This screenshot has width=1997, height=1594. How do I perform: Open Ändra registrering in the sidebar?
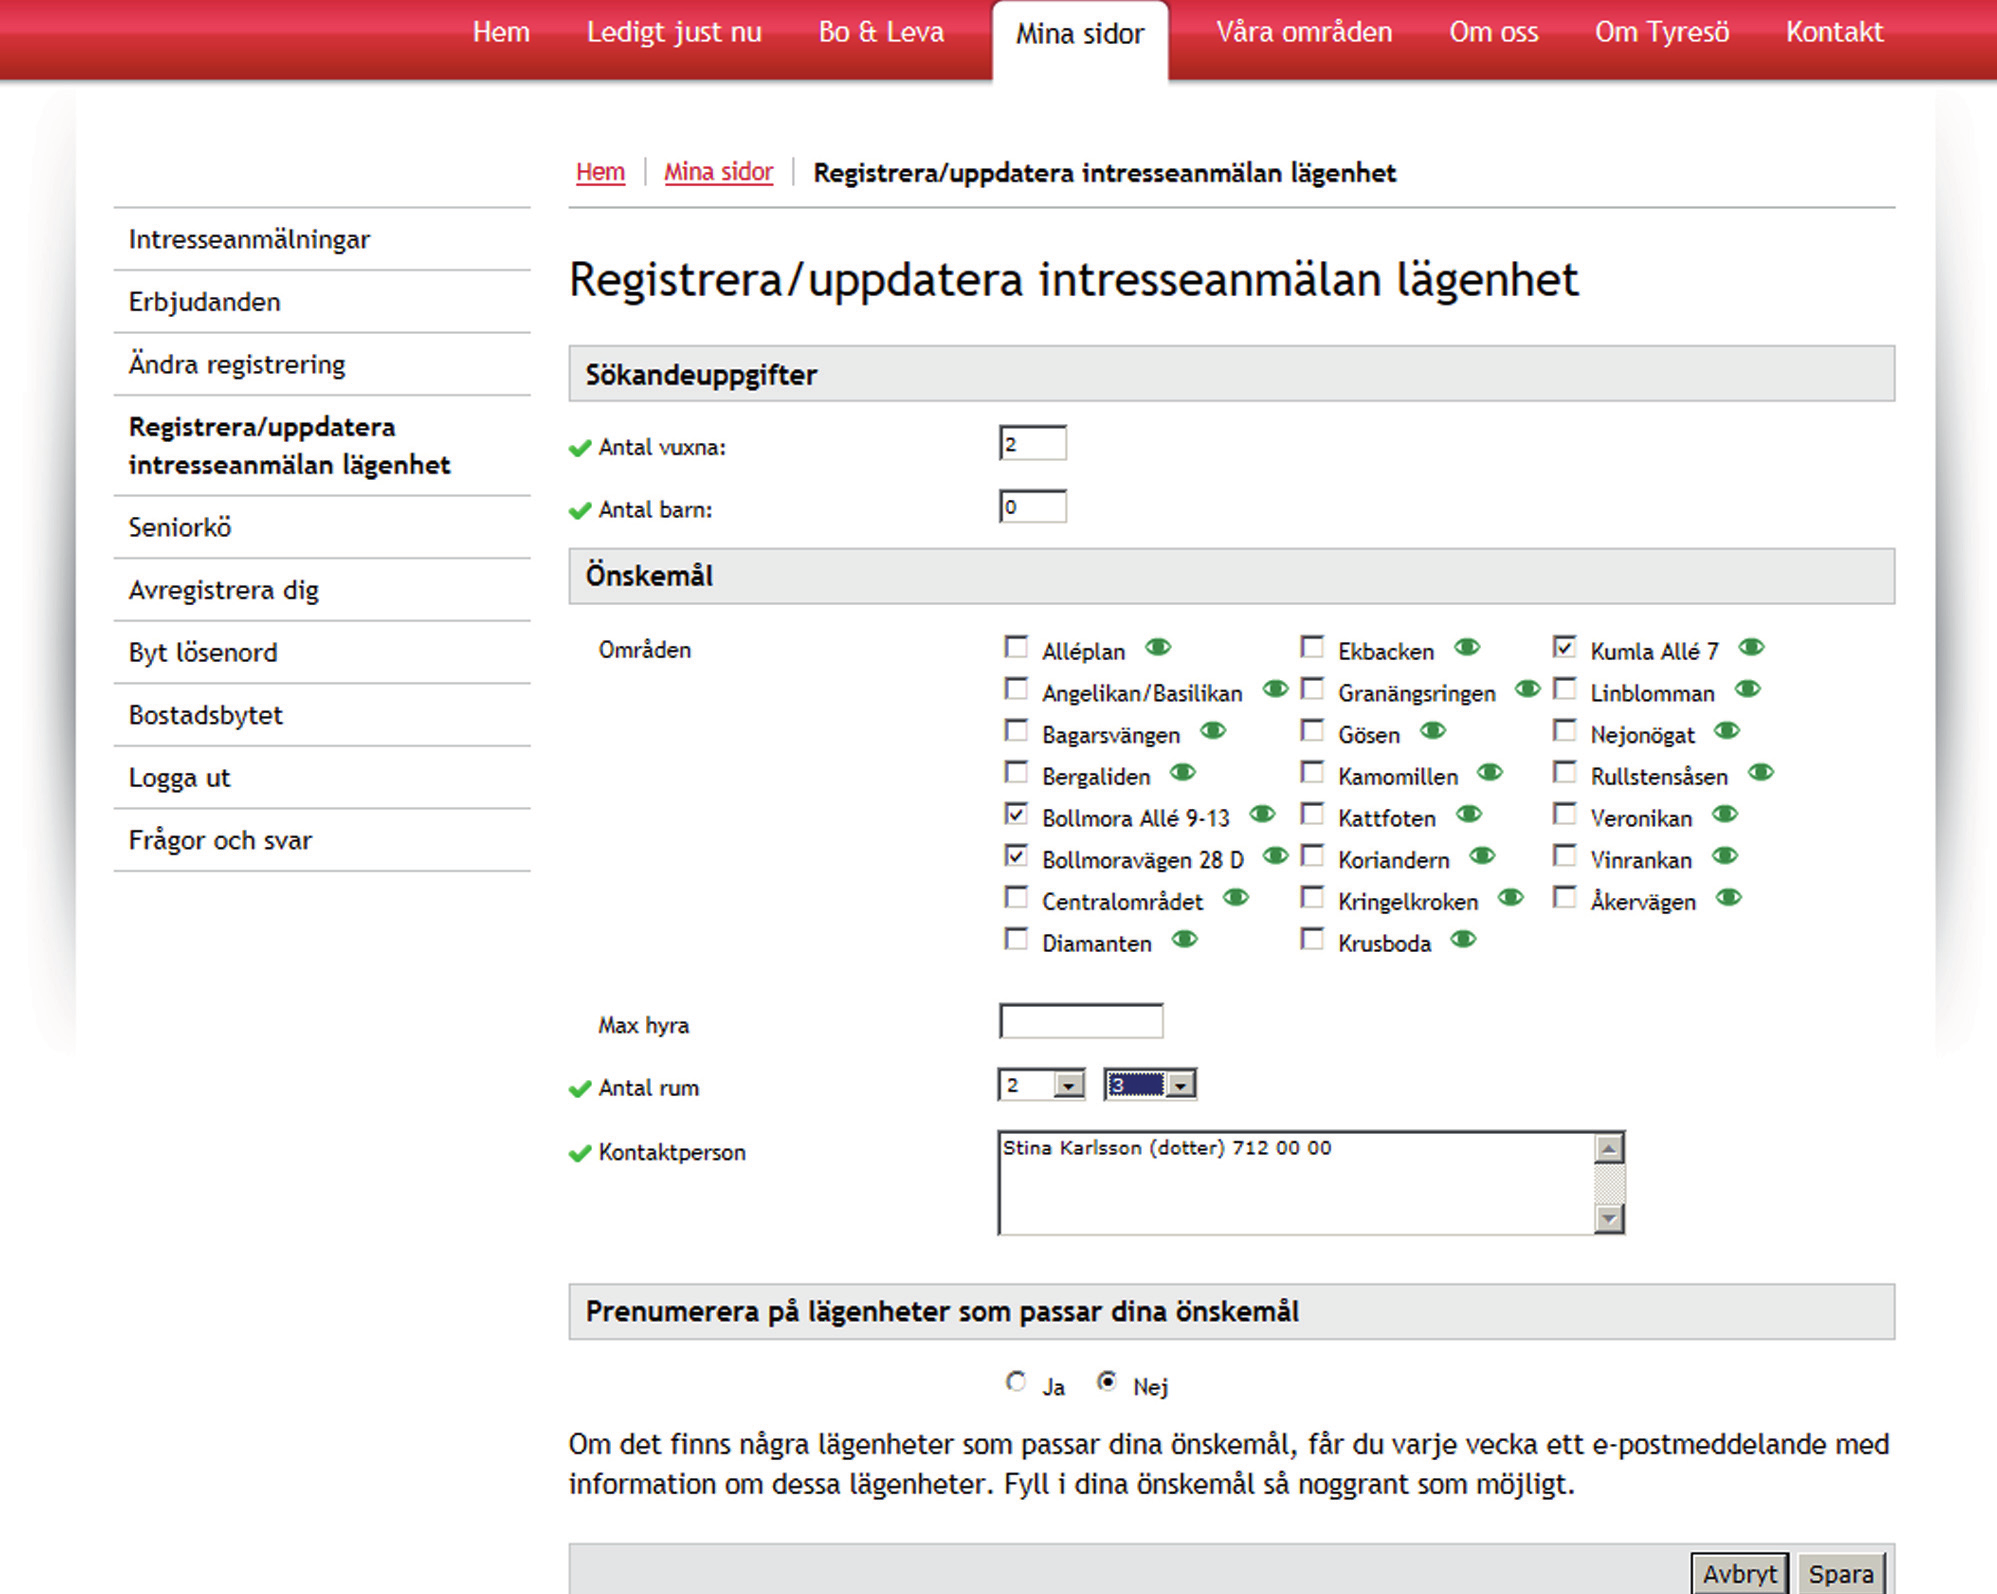click(x=322, y=364)
